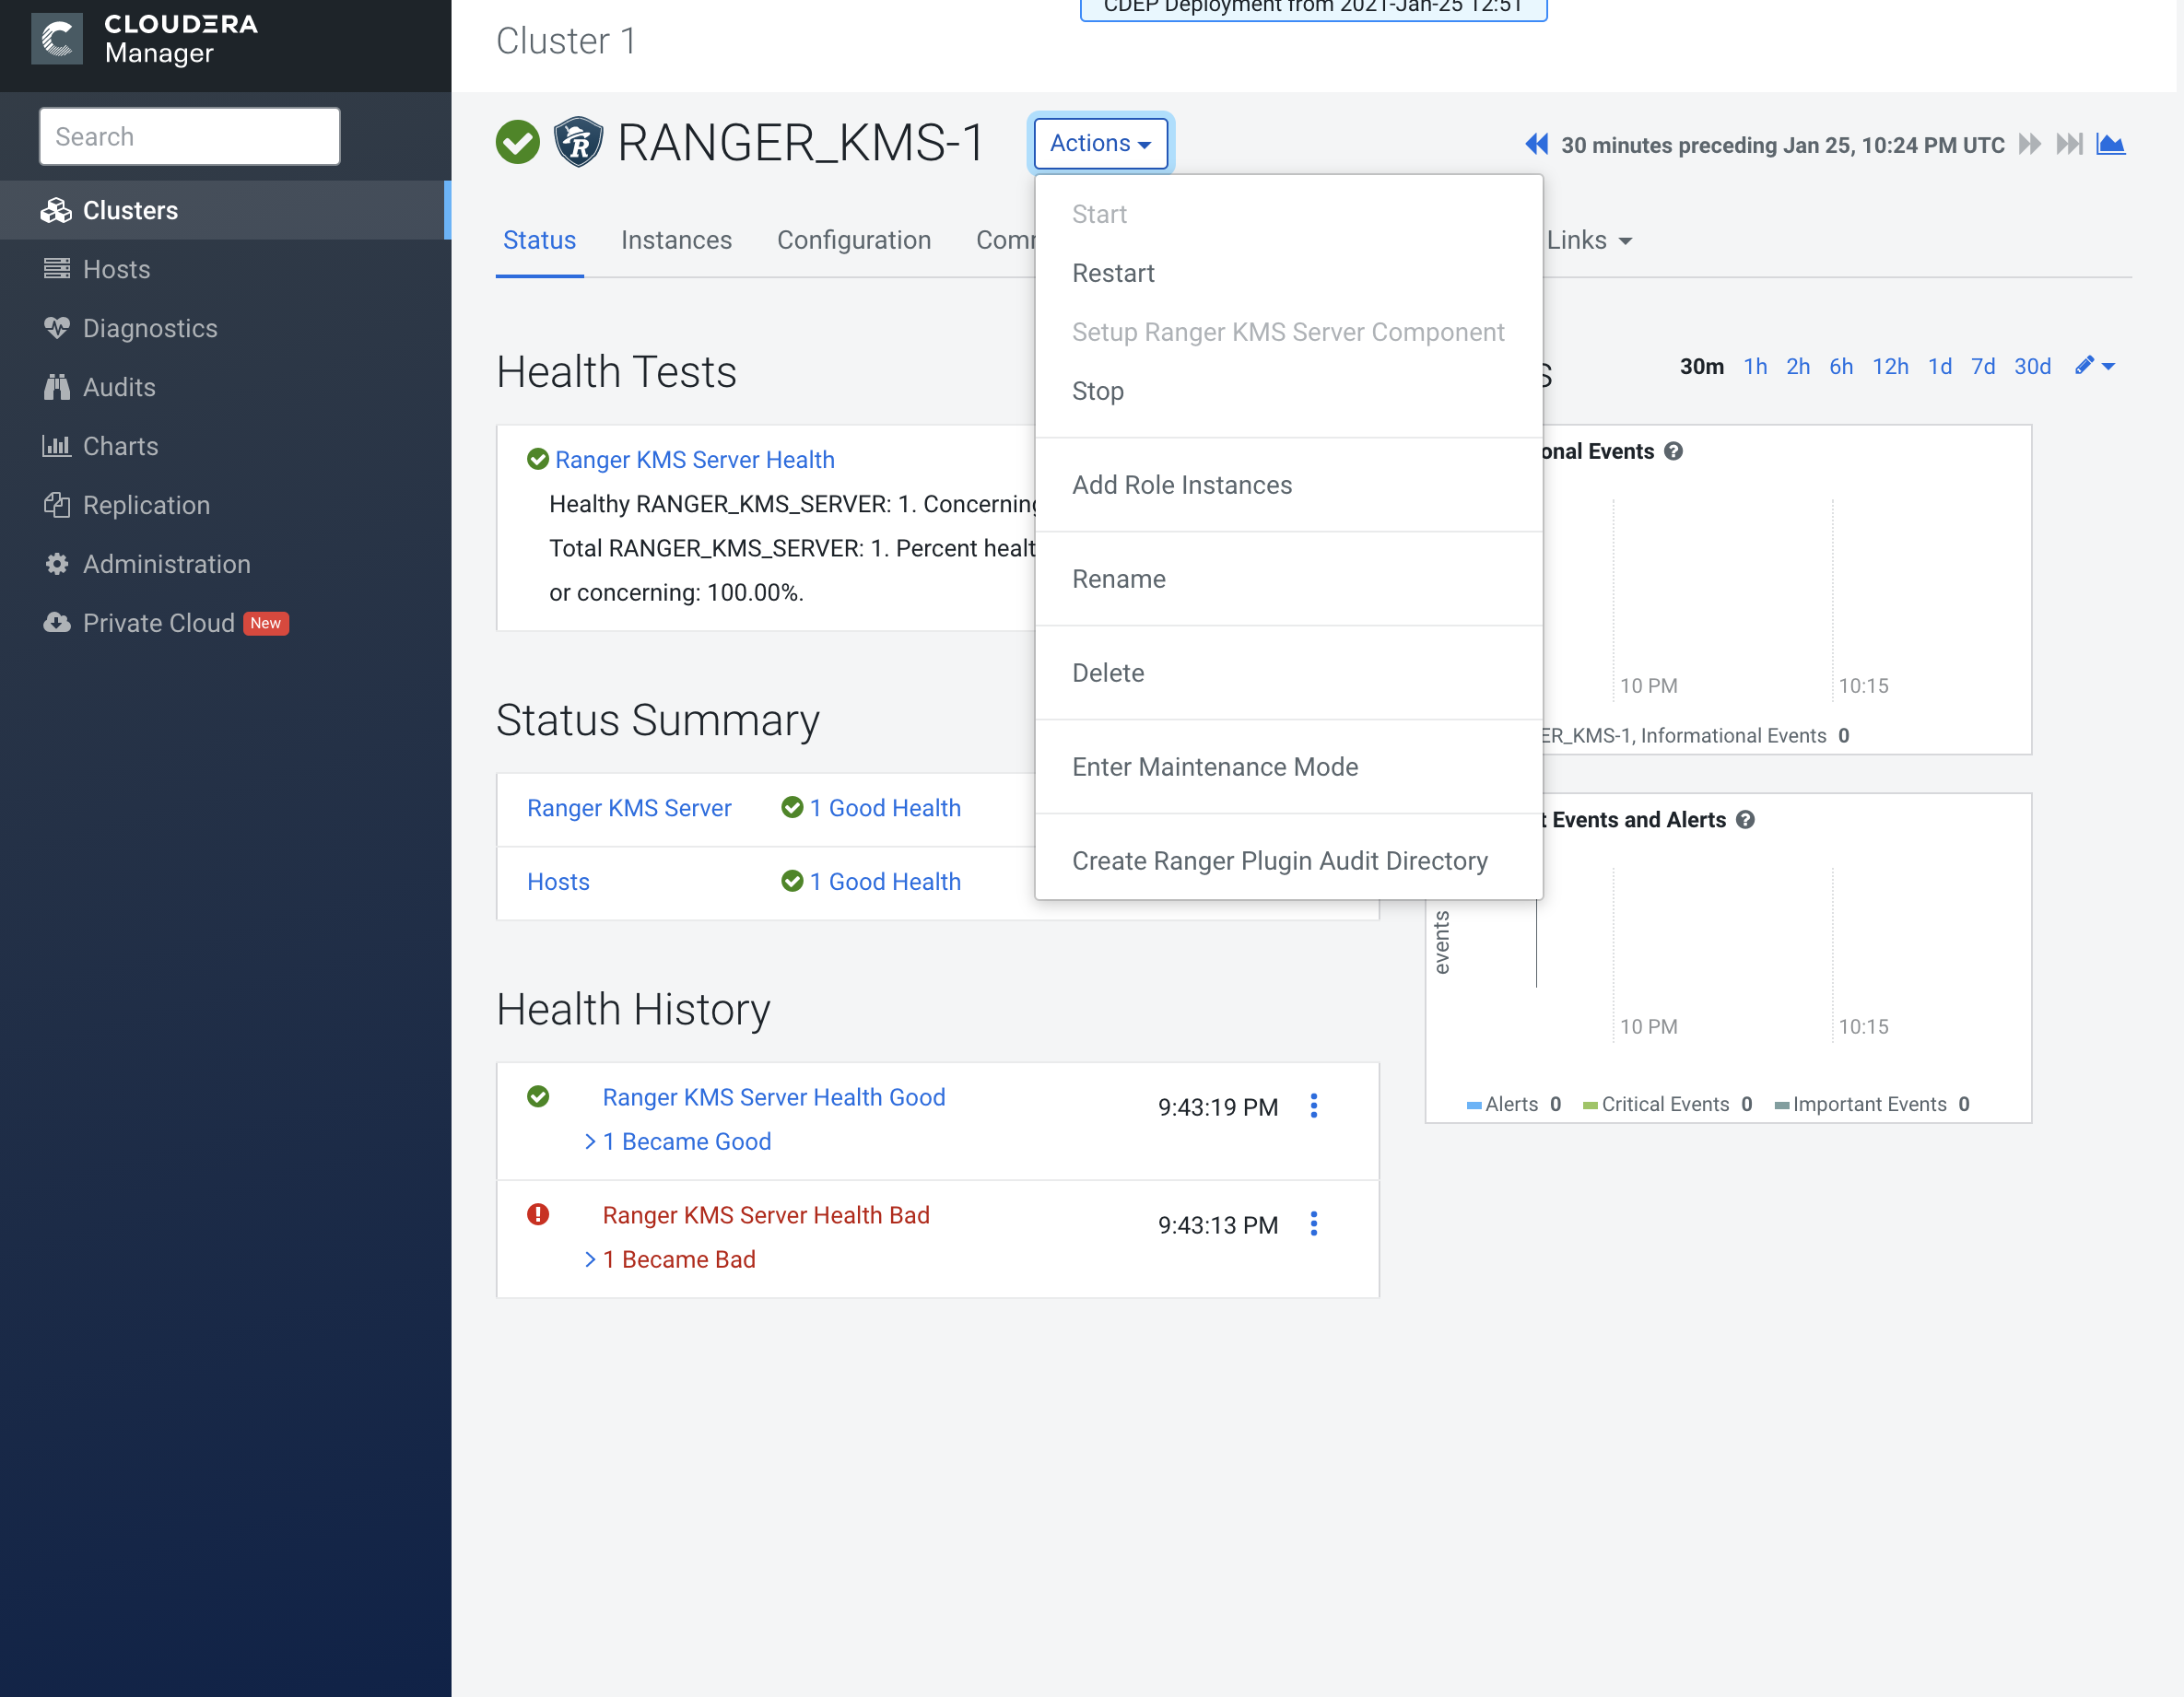Collapse the Actions dropdown button
This screenshot has width=2184, height=1697.
1100,143
